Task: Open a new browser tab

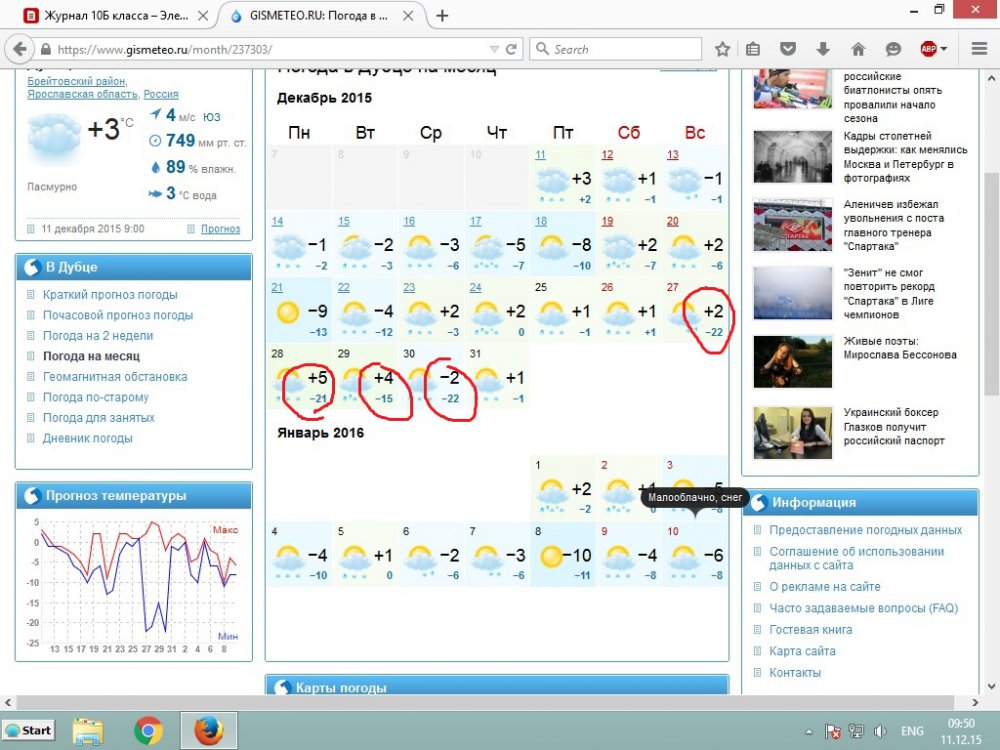Action: [442, 16]
